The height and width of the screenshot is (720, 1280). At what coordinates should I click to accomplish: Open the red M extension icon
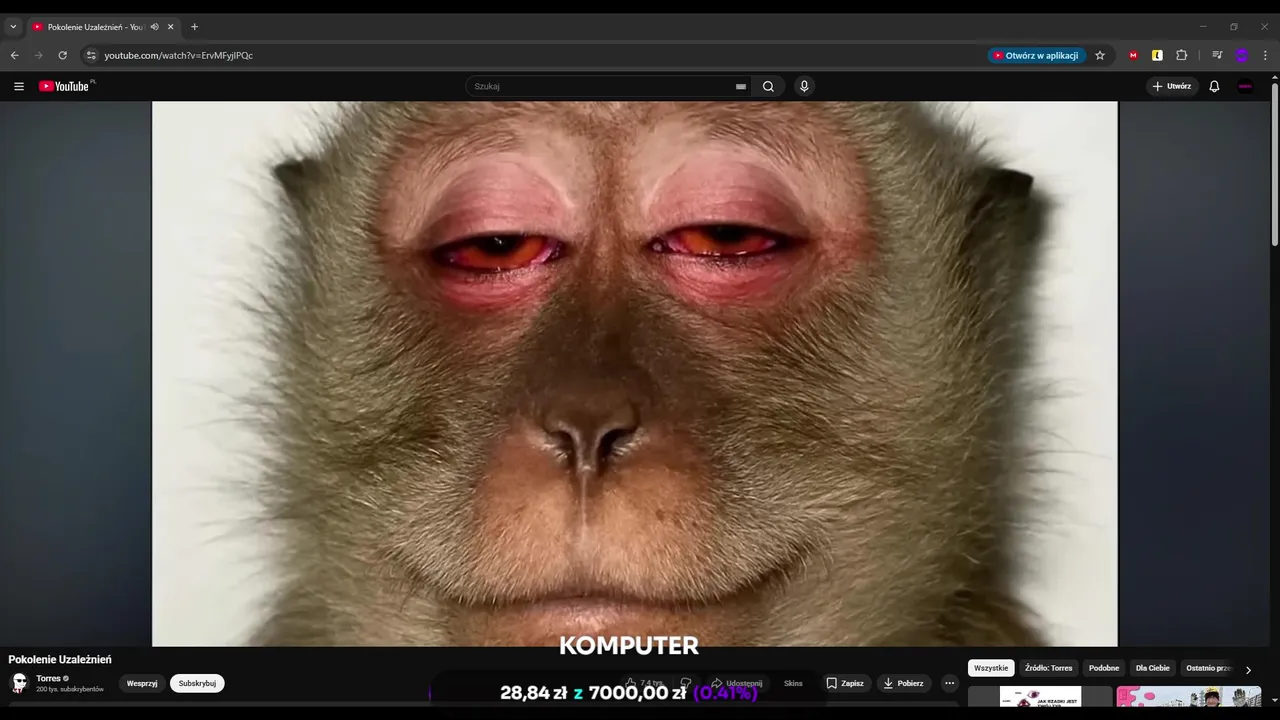[1133, 55]
